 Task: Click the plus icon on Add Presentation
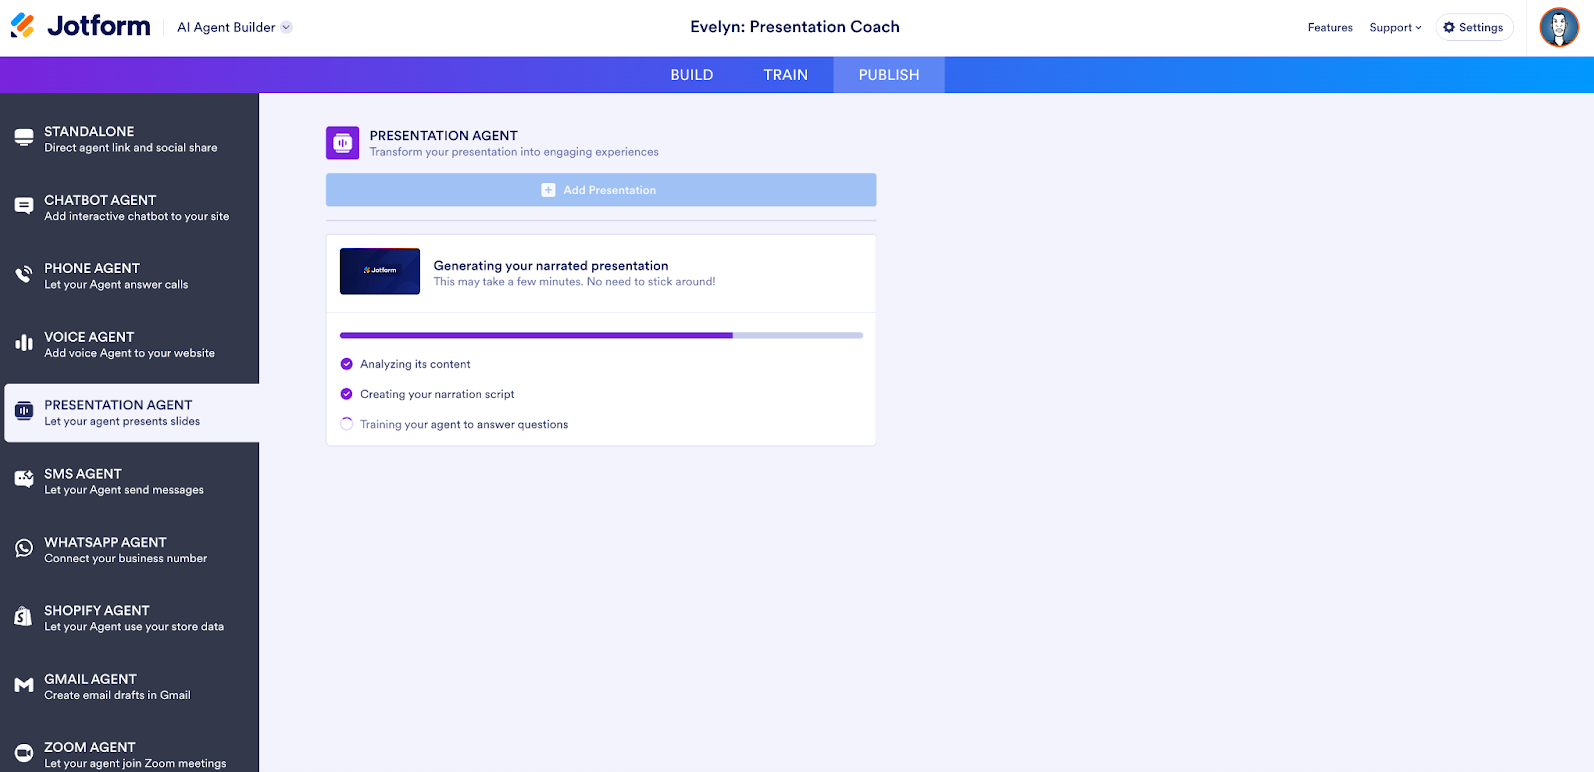tap(548, 190)
